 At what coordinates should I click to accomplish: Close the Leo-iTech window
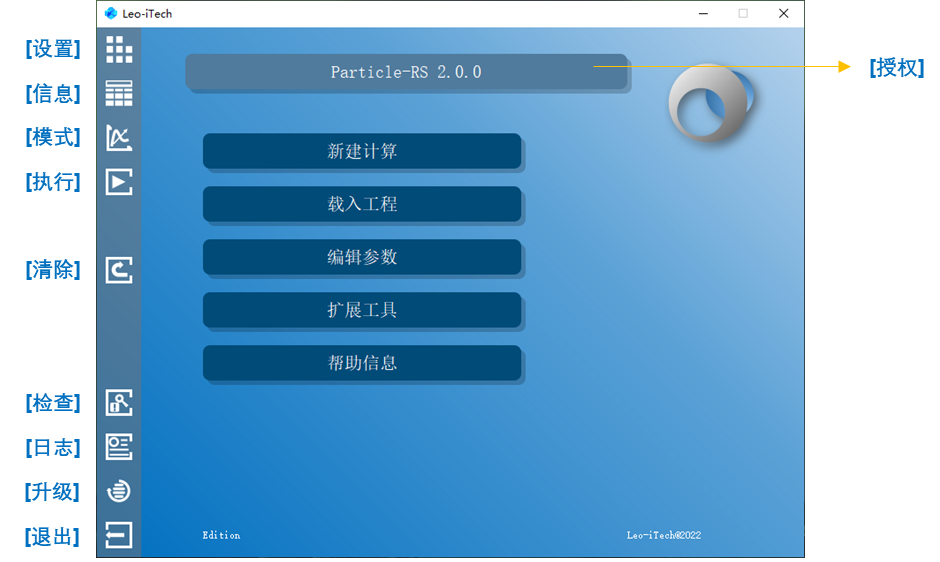tap(784, 13)
